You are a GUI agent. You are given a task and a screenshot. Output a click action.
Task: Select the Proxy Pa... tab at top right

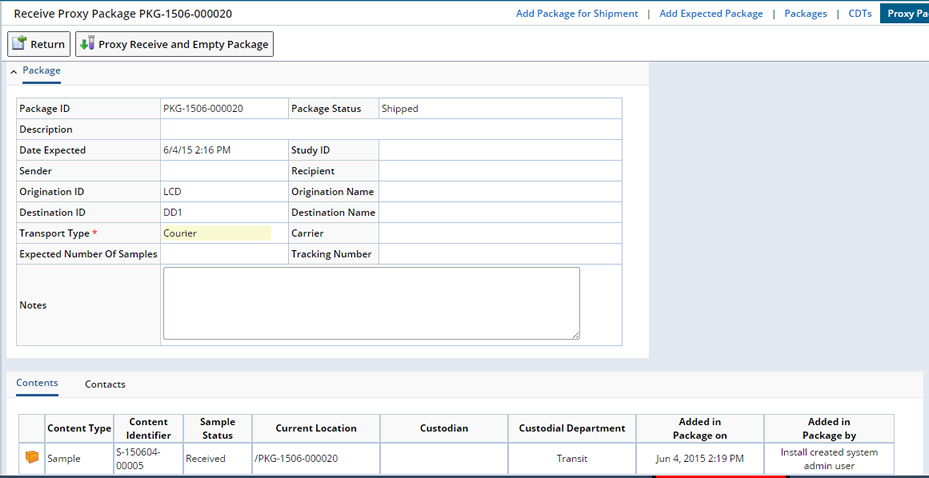pos(905,14)
